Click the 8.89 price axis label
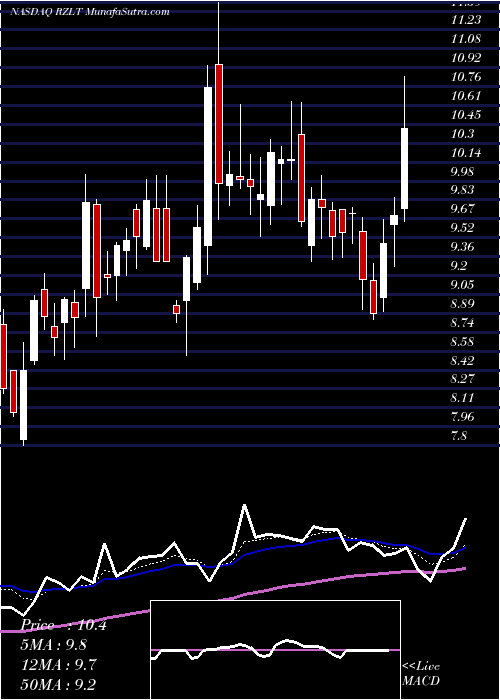 (x=464, y=304)
